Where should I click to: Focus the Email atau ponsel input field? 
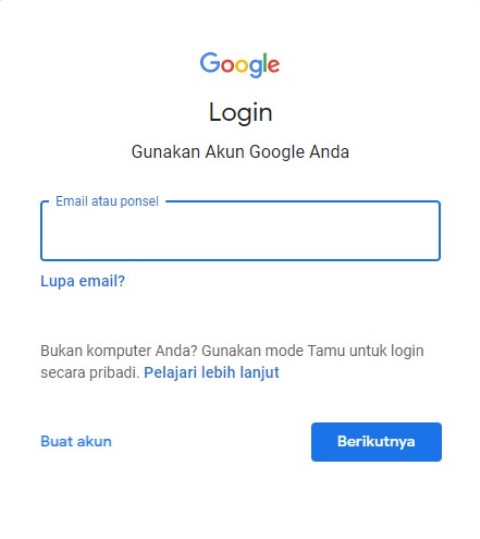pyautogui.click(x=240, y=231)
